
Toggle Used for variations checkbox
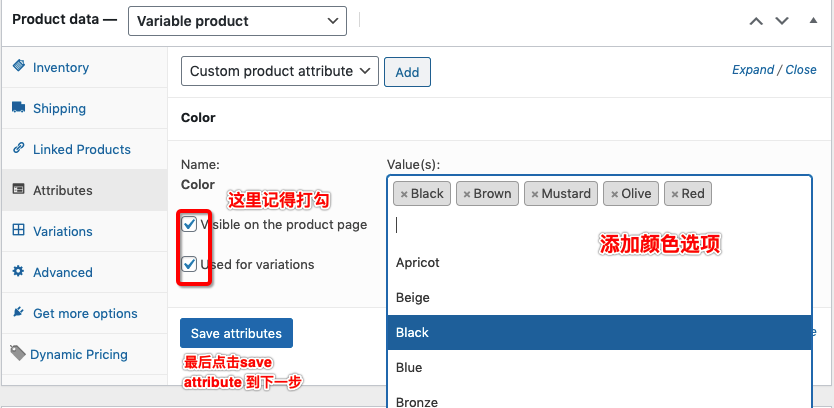pyautogui.click(x=190, y=265)
